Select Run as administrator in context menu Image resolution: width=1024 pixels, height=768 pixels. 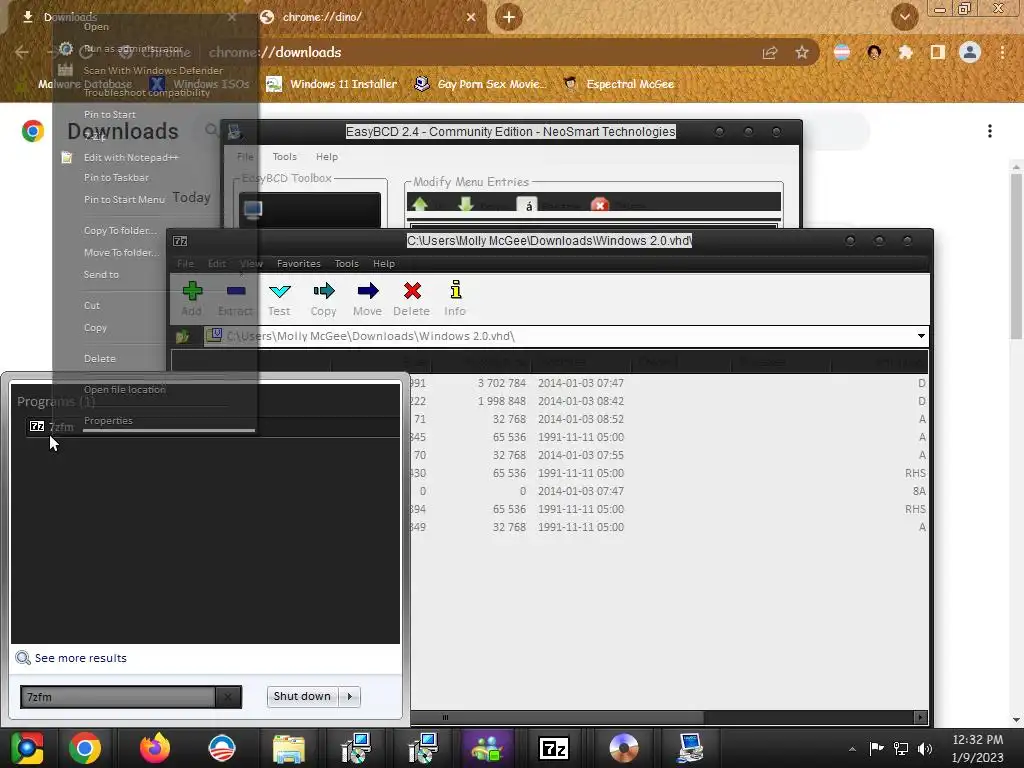pyautogui.click(x=133, y=48)
